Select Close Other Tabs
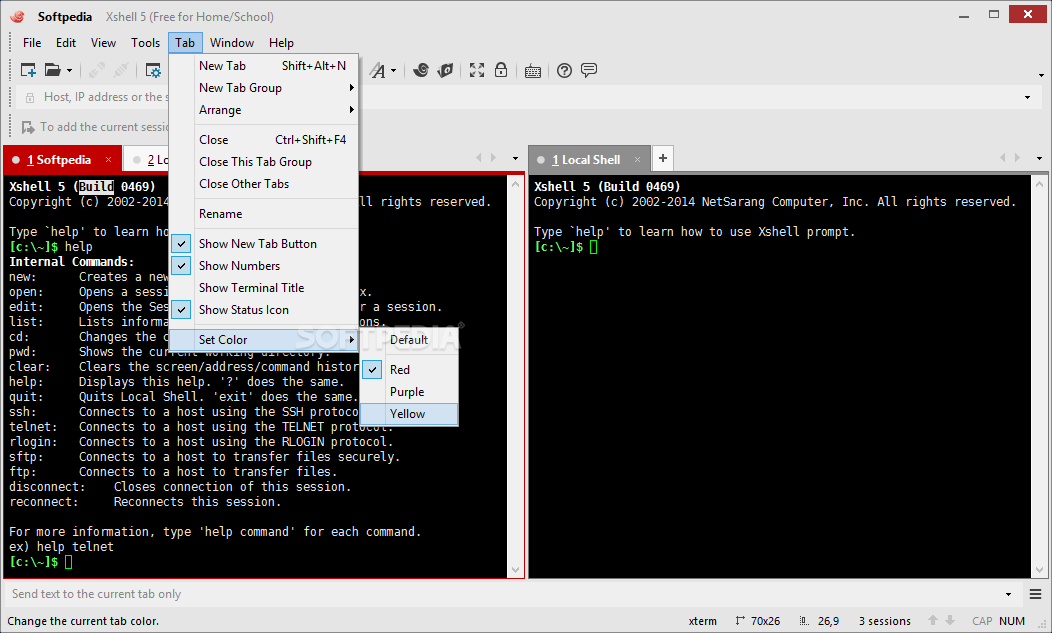Screen dimensions: 1052x633 tap(264, 184)
